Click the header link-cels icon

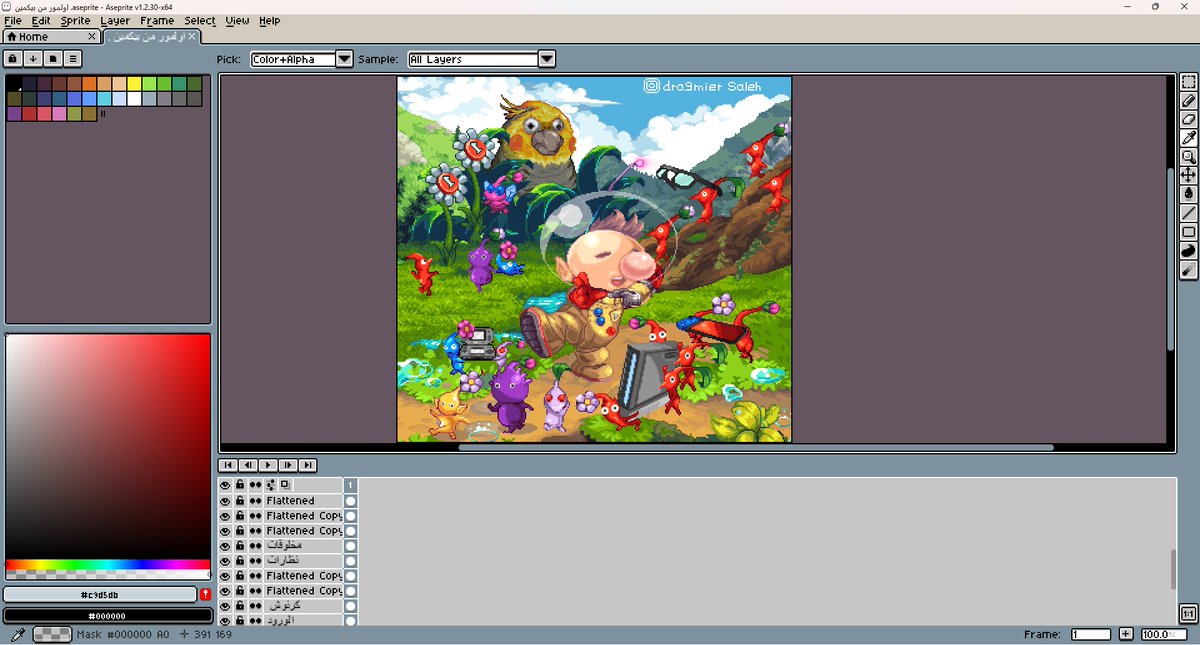click(270, 484)
